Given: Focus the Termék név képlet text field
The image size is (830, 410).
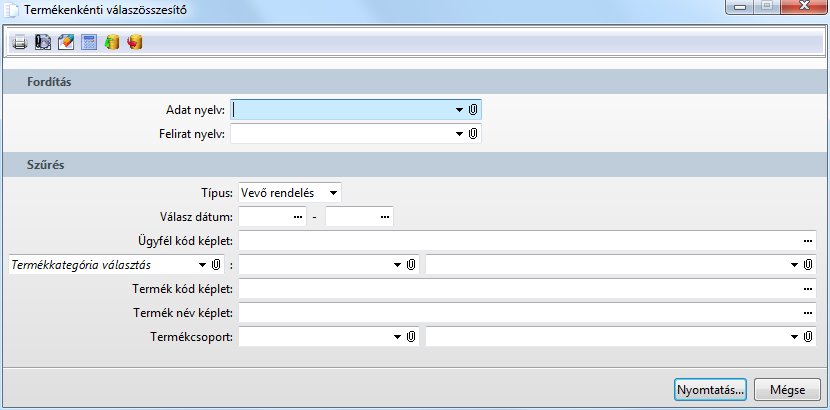Looking at the screenshot, I should click(x=520, y=313).
